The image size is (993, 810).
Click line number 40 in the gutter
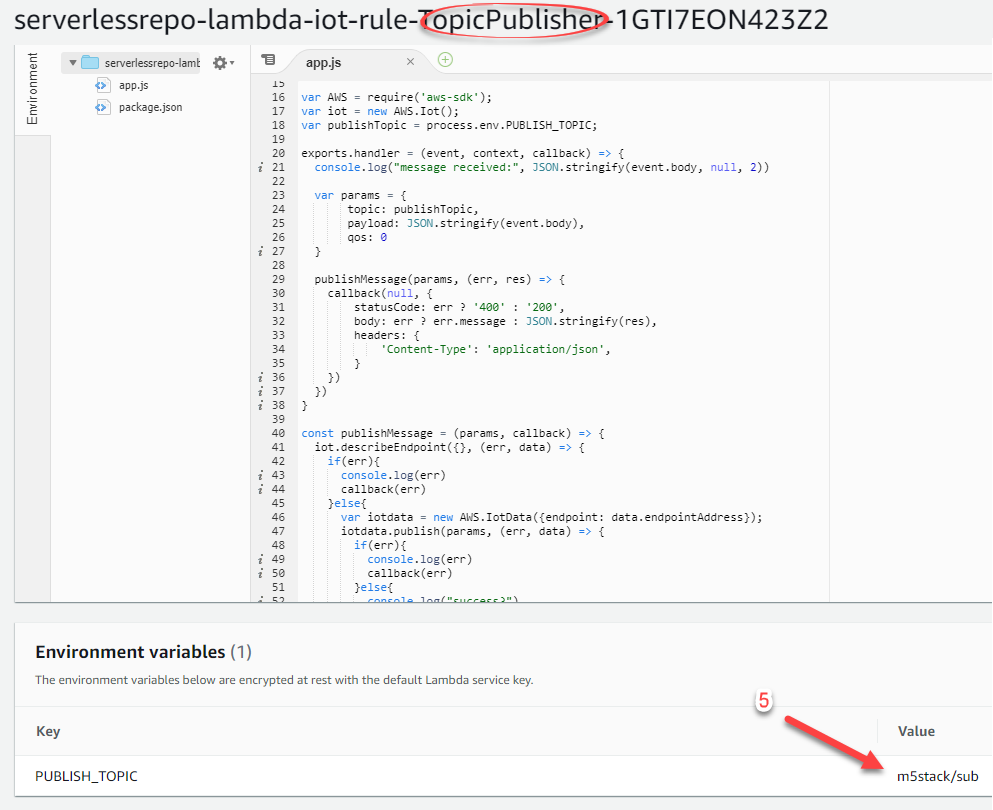278,433
